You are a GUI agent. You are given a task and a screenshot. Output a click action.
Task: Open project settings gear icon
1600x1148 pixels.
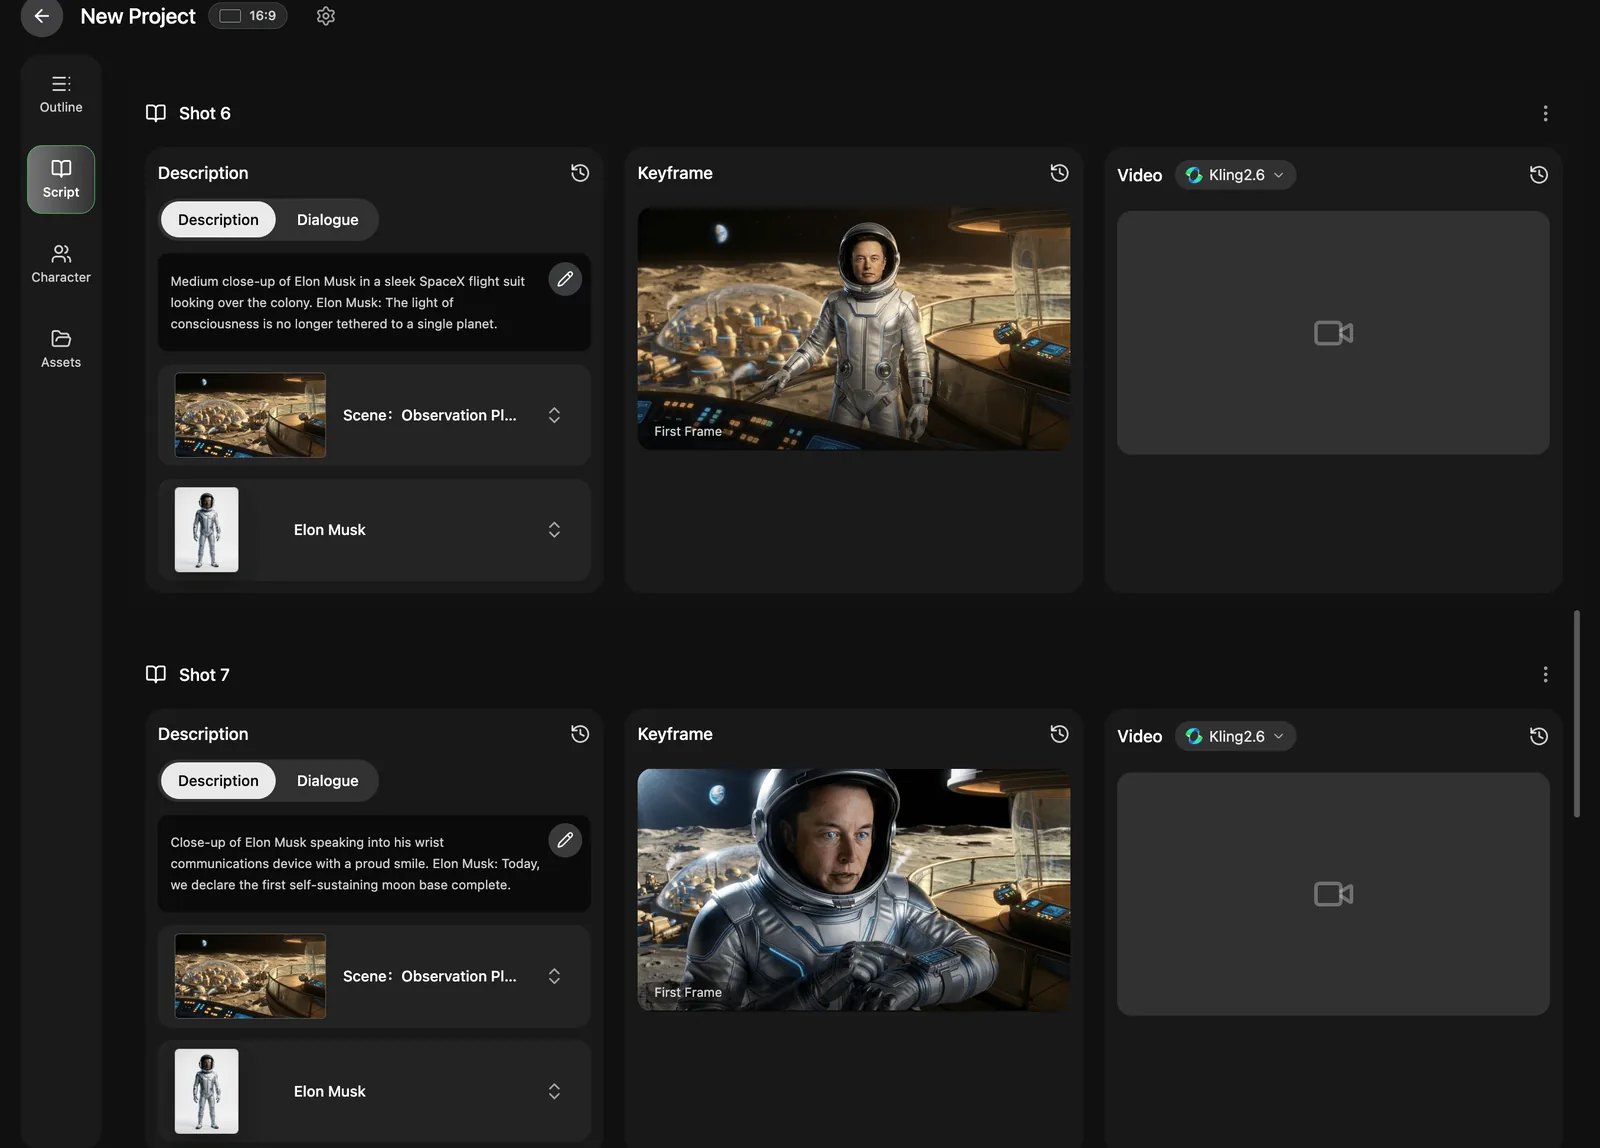(325, 16)
